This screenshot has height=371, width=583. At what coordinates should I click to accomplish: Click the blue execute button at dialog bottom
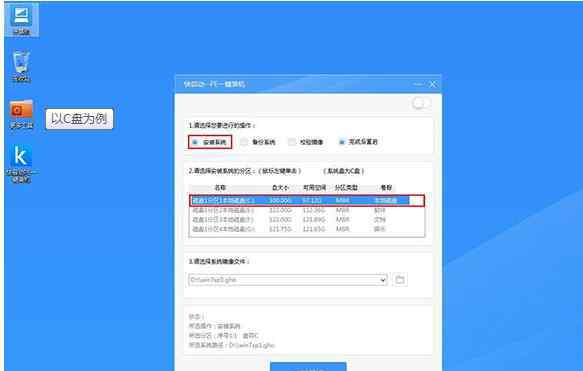[x=308, y=367]
